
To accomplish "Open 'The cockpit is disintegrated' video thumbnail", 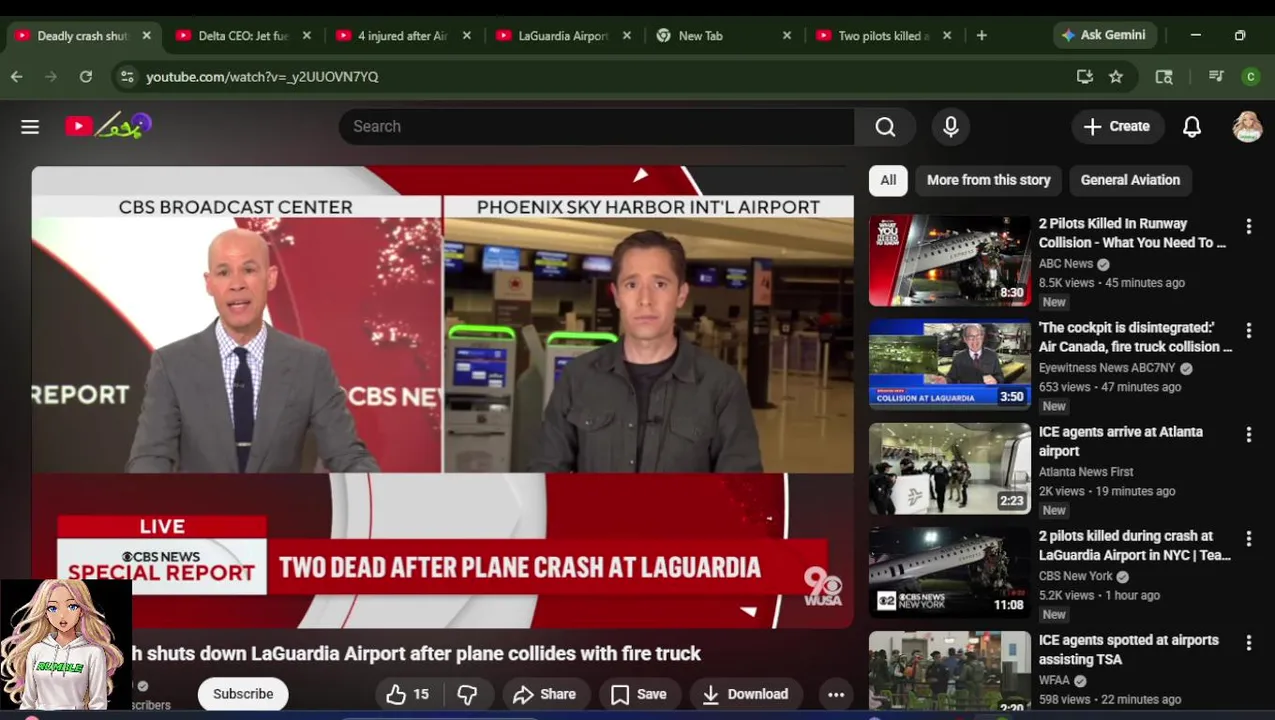I will (x=950, y=364).
